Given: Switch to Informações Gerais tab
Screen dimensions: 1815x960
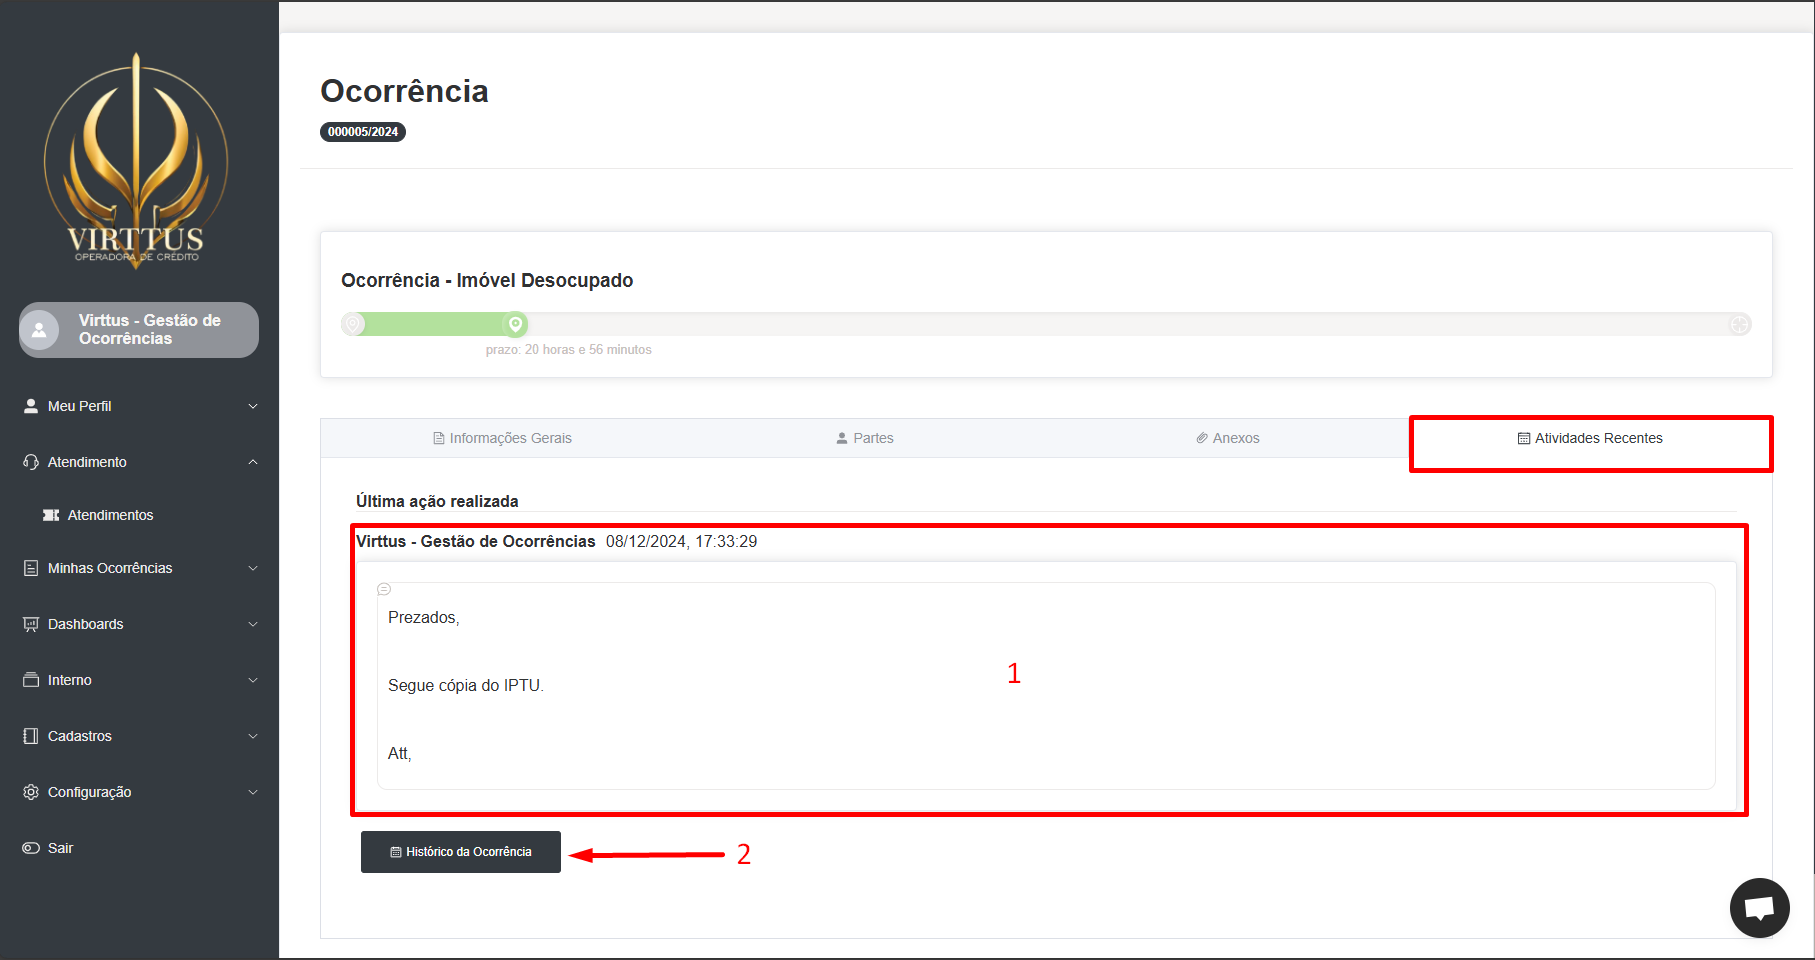Looking at the screenshot, I should click(x=502, y=438).
